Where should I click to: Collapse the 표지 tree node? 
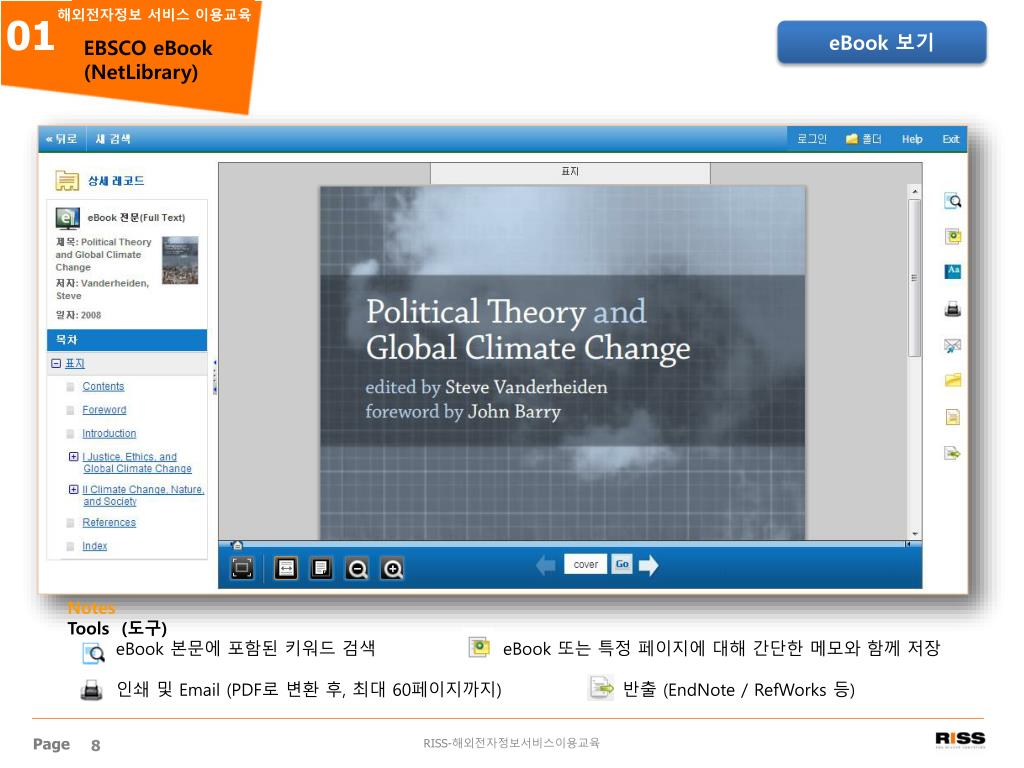56,363
